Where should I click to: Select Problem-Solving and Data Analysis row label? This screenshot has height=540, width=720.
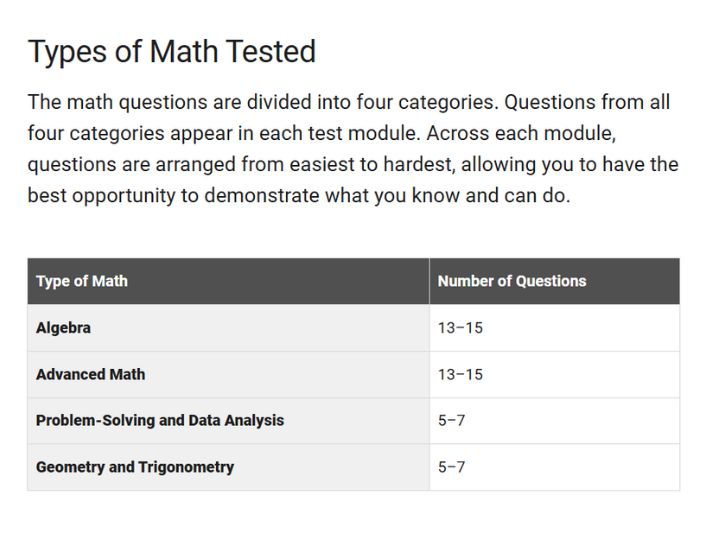160,420
